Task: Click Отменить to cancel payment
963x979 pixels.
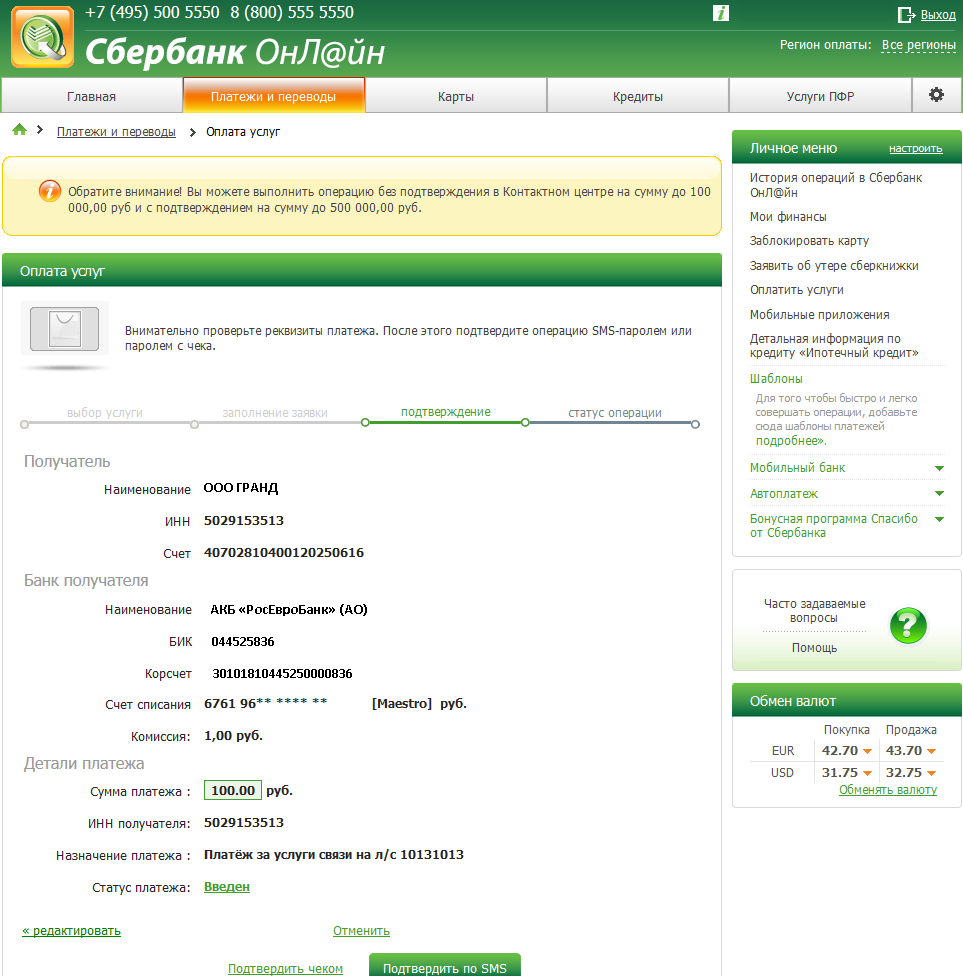Action: tap(361, 930)
